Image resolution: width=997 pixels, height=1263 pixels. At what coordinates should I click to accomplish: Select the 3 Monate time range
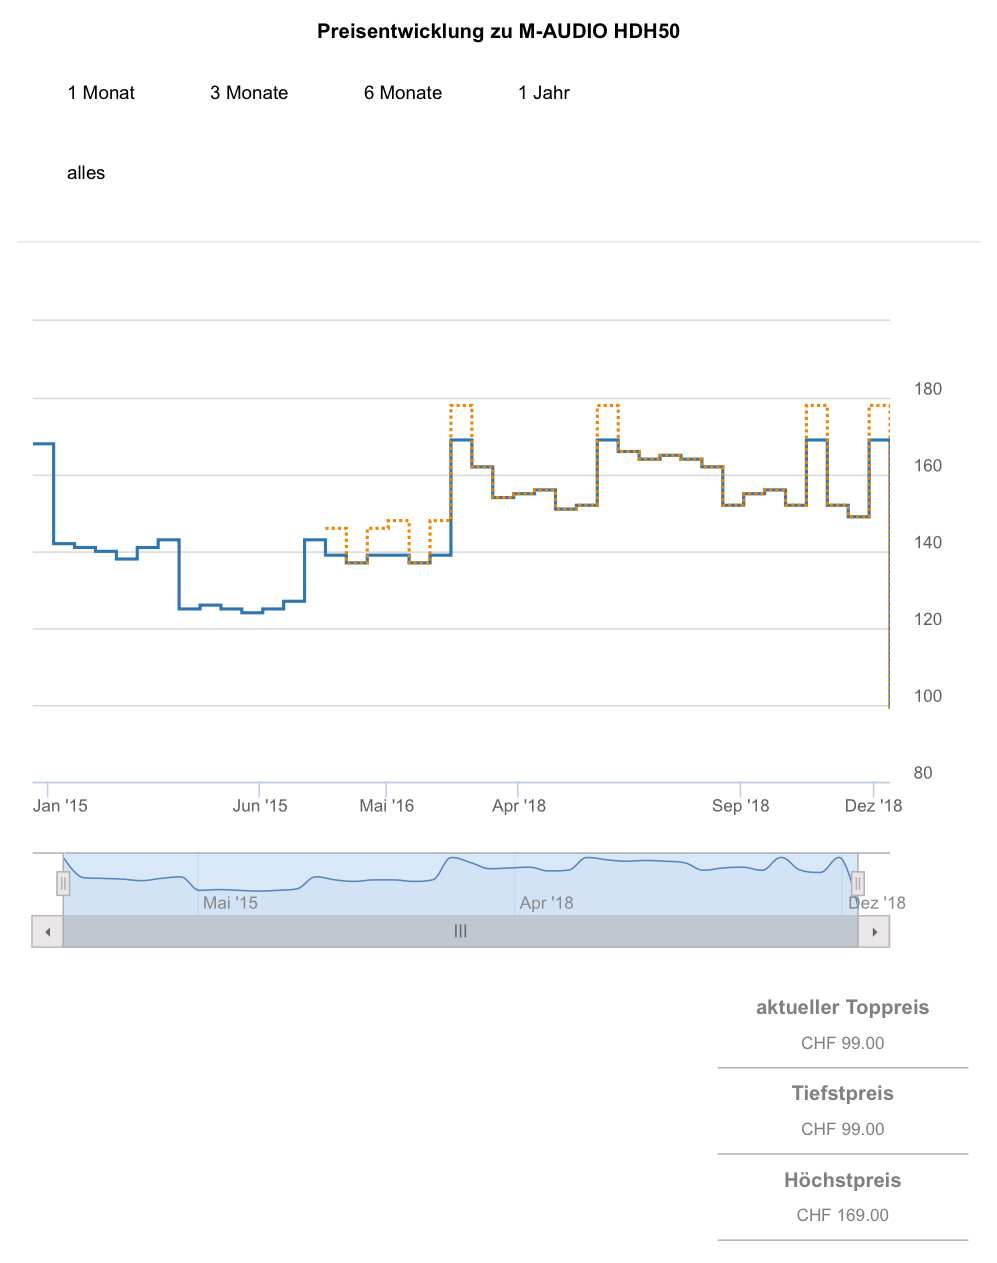pos(249,93)
